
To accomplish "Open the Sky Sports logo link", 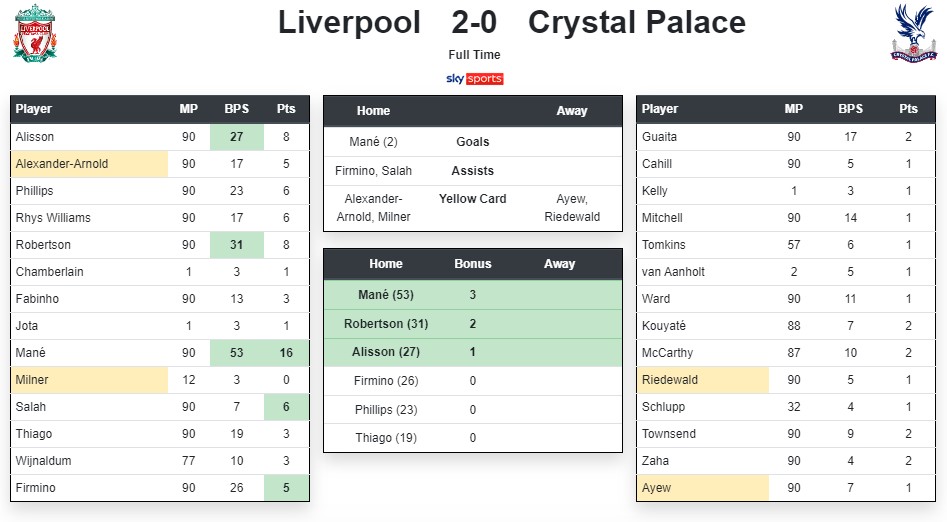I will [x=475, y=79].
